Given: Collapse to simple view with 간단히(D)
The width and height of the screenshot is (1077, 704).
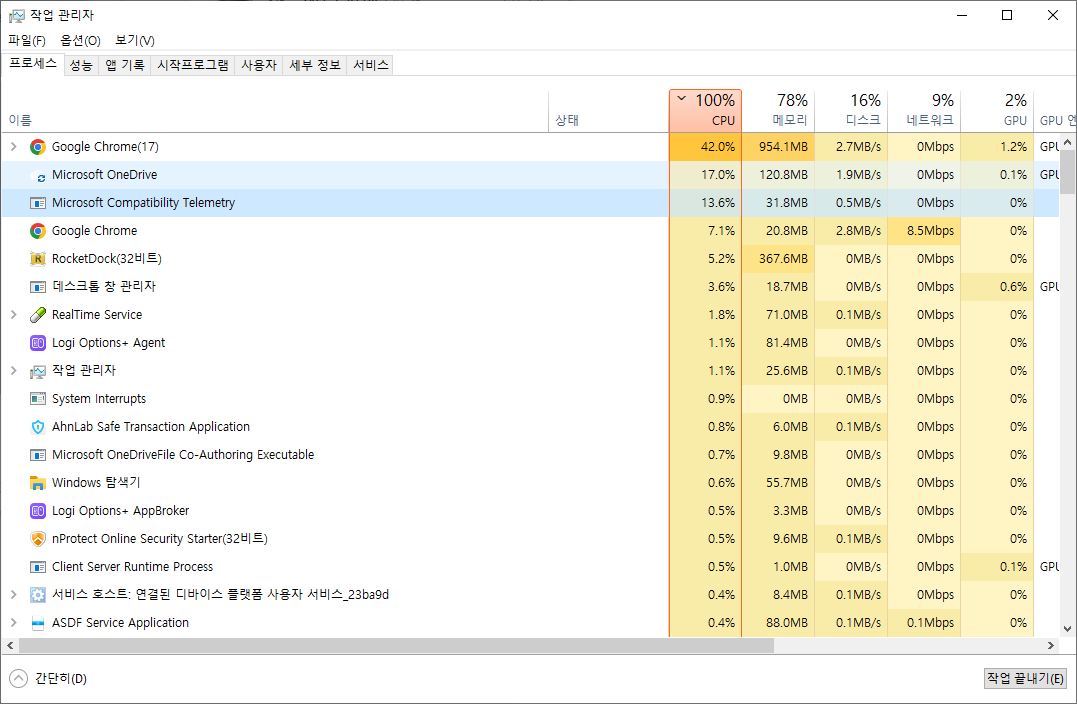Looking at the screenshot, I should click(48, 679).
